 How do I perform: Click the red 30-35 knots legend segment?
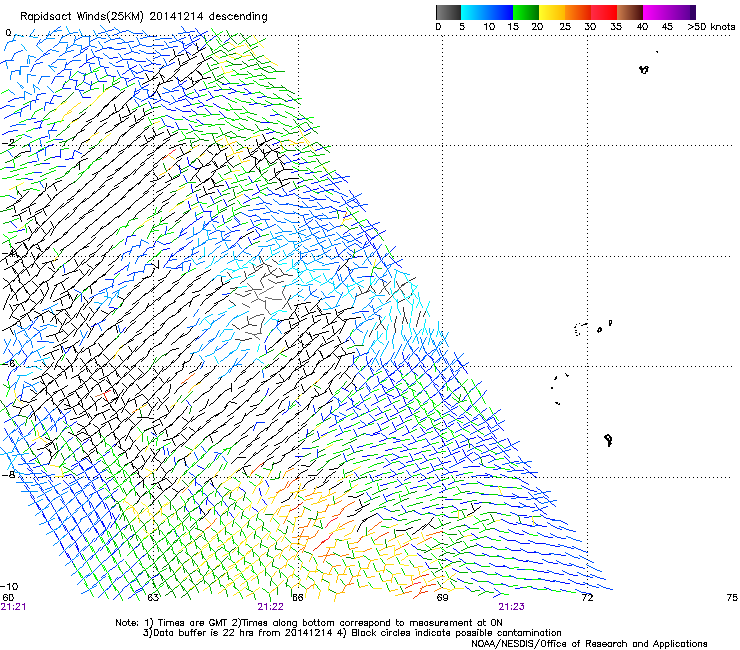coord(604,12)
